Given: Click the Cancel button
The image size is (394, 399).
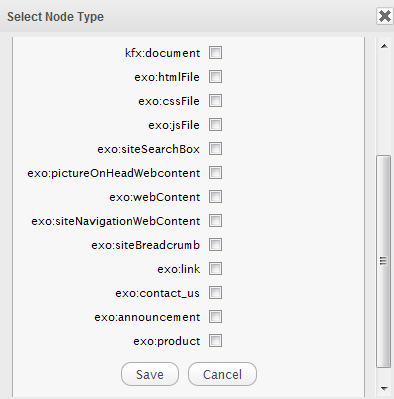Looking at the screenshot, I should tap(222, 374).
